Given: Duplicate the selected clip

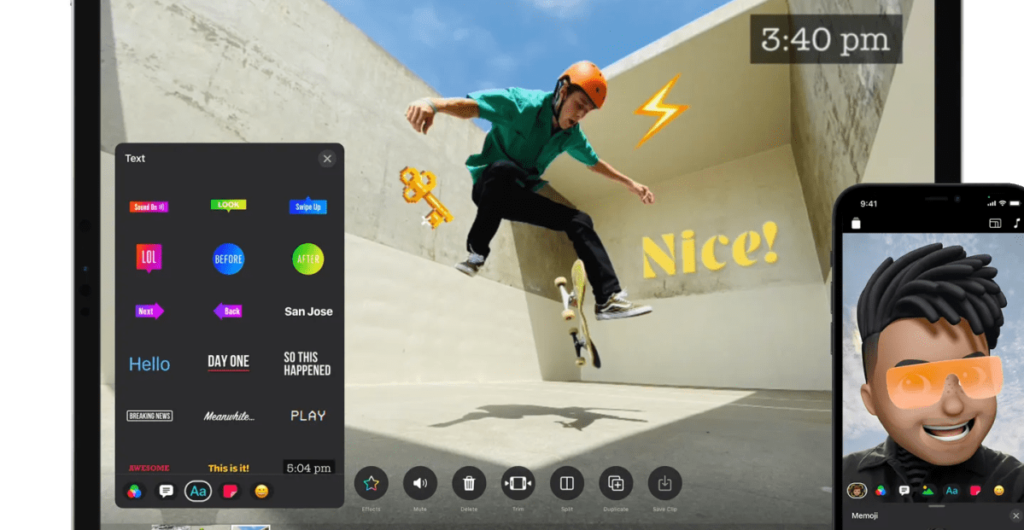Looking at the screenshot, I should 616,484.
